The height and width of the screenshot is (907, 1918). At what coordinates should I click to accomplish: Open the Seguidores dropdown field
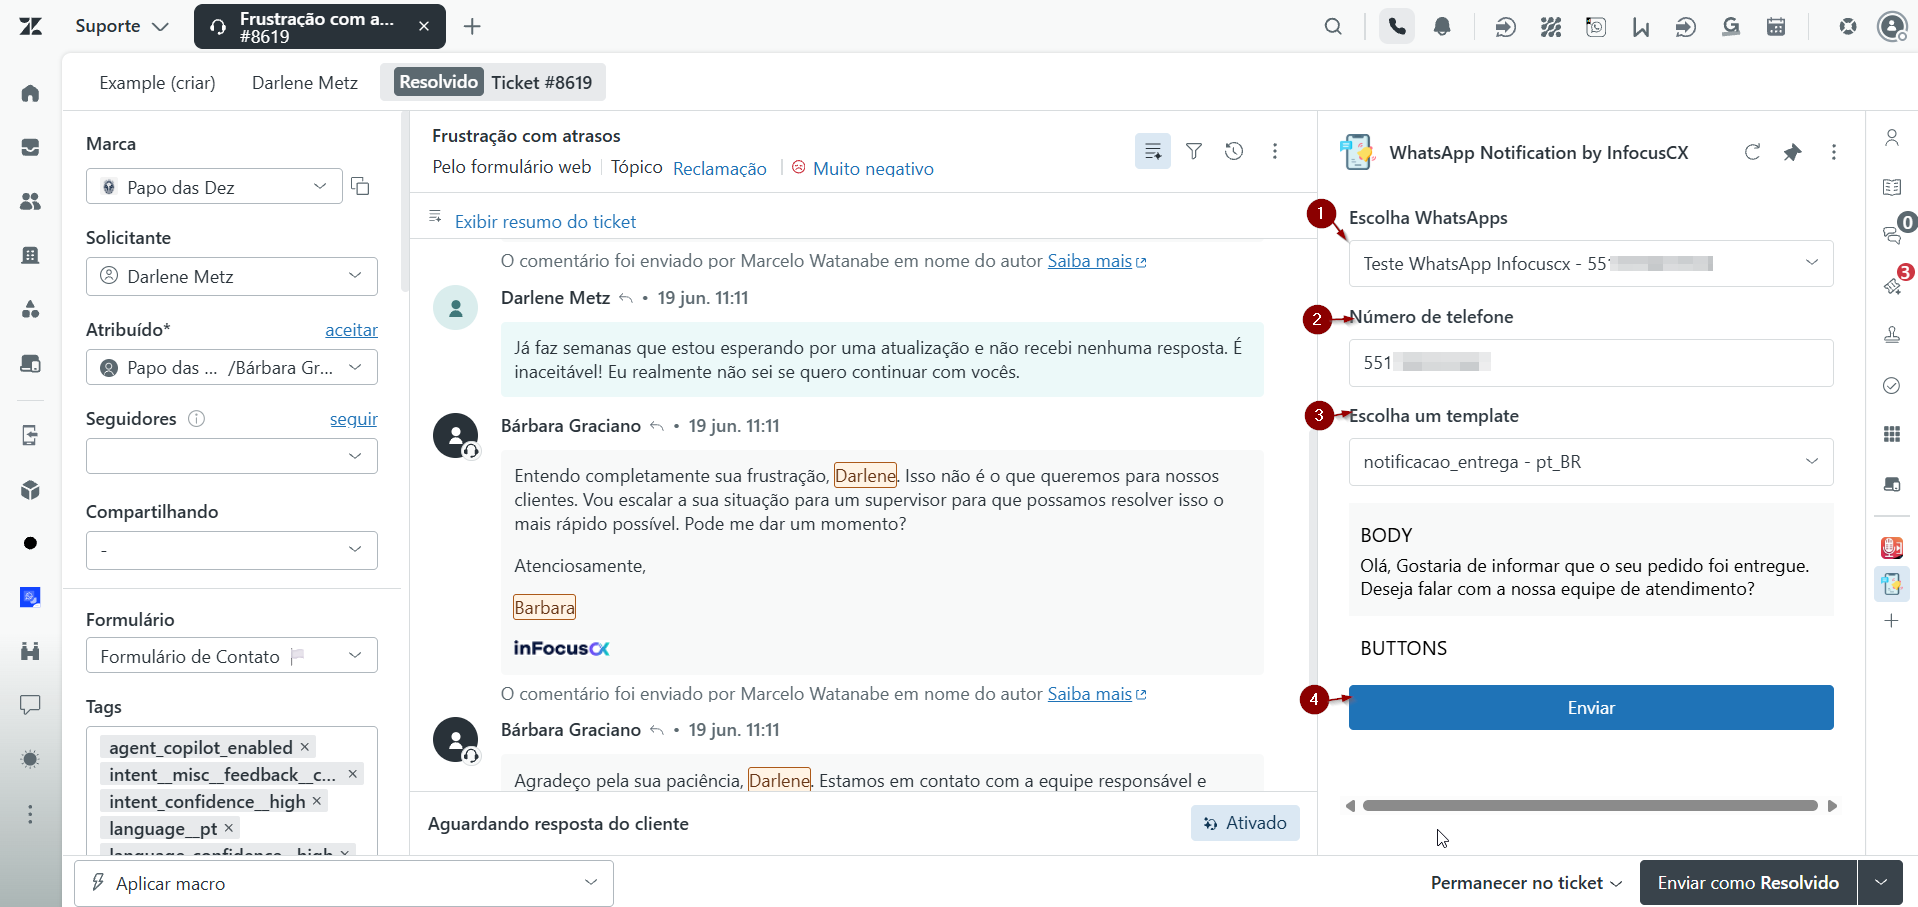coord(232,456)
